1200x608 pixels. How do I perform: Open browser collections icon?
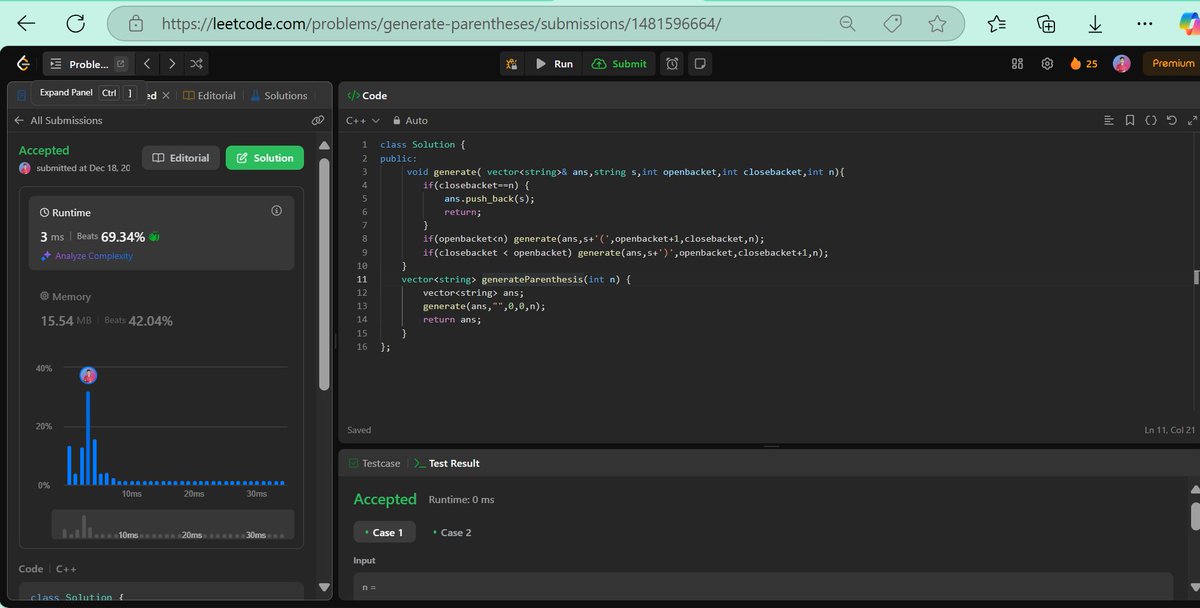click(x=1046, y=23)
